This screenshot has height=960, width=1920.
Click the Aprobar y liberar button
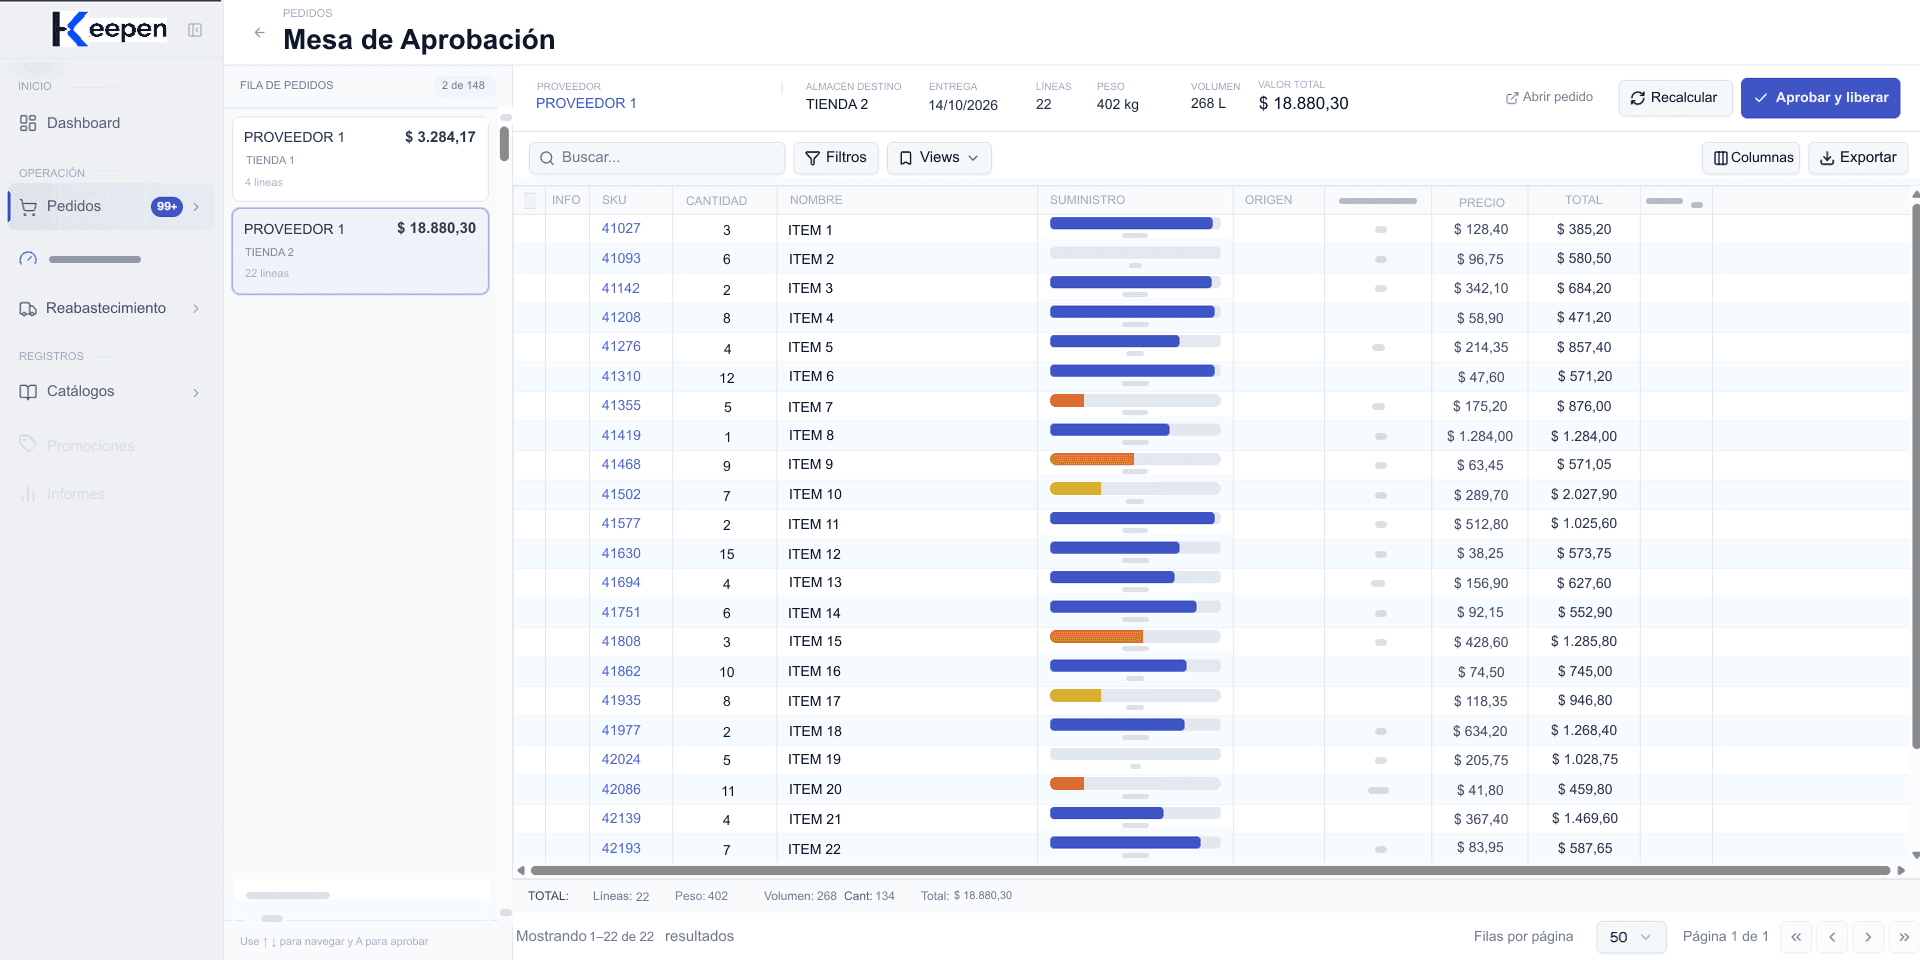coord(1820,98)
